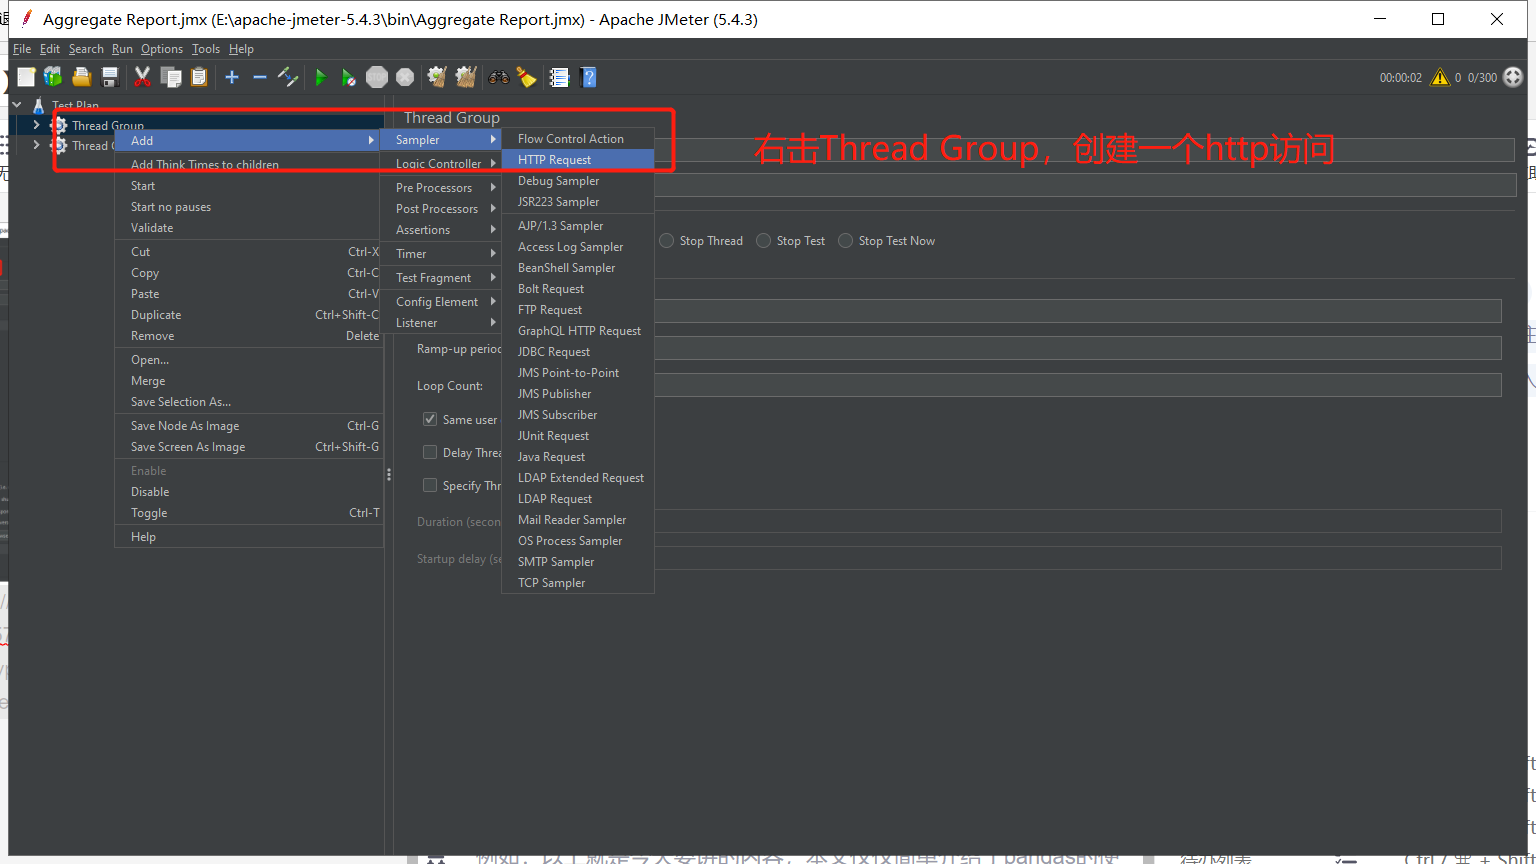The width and height of the screenshot is (1536, 864).
Task: Choose JDBC Request sampler
Action: [x=578, y=352]
